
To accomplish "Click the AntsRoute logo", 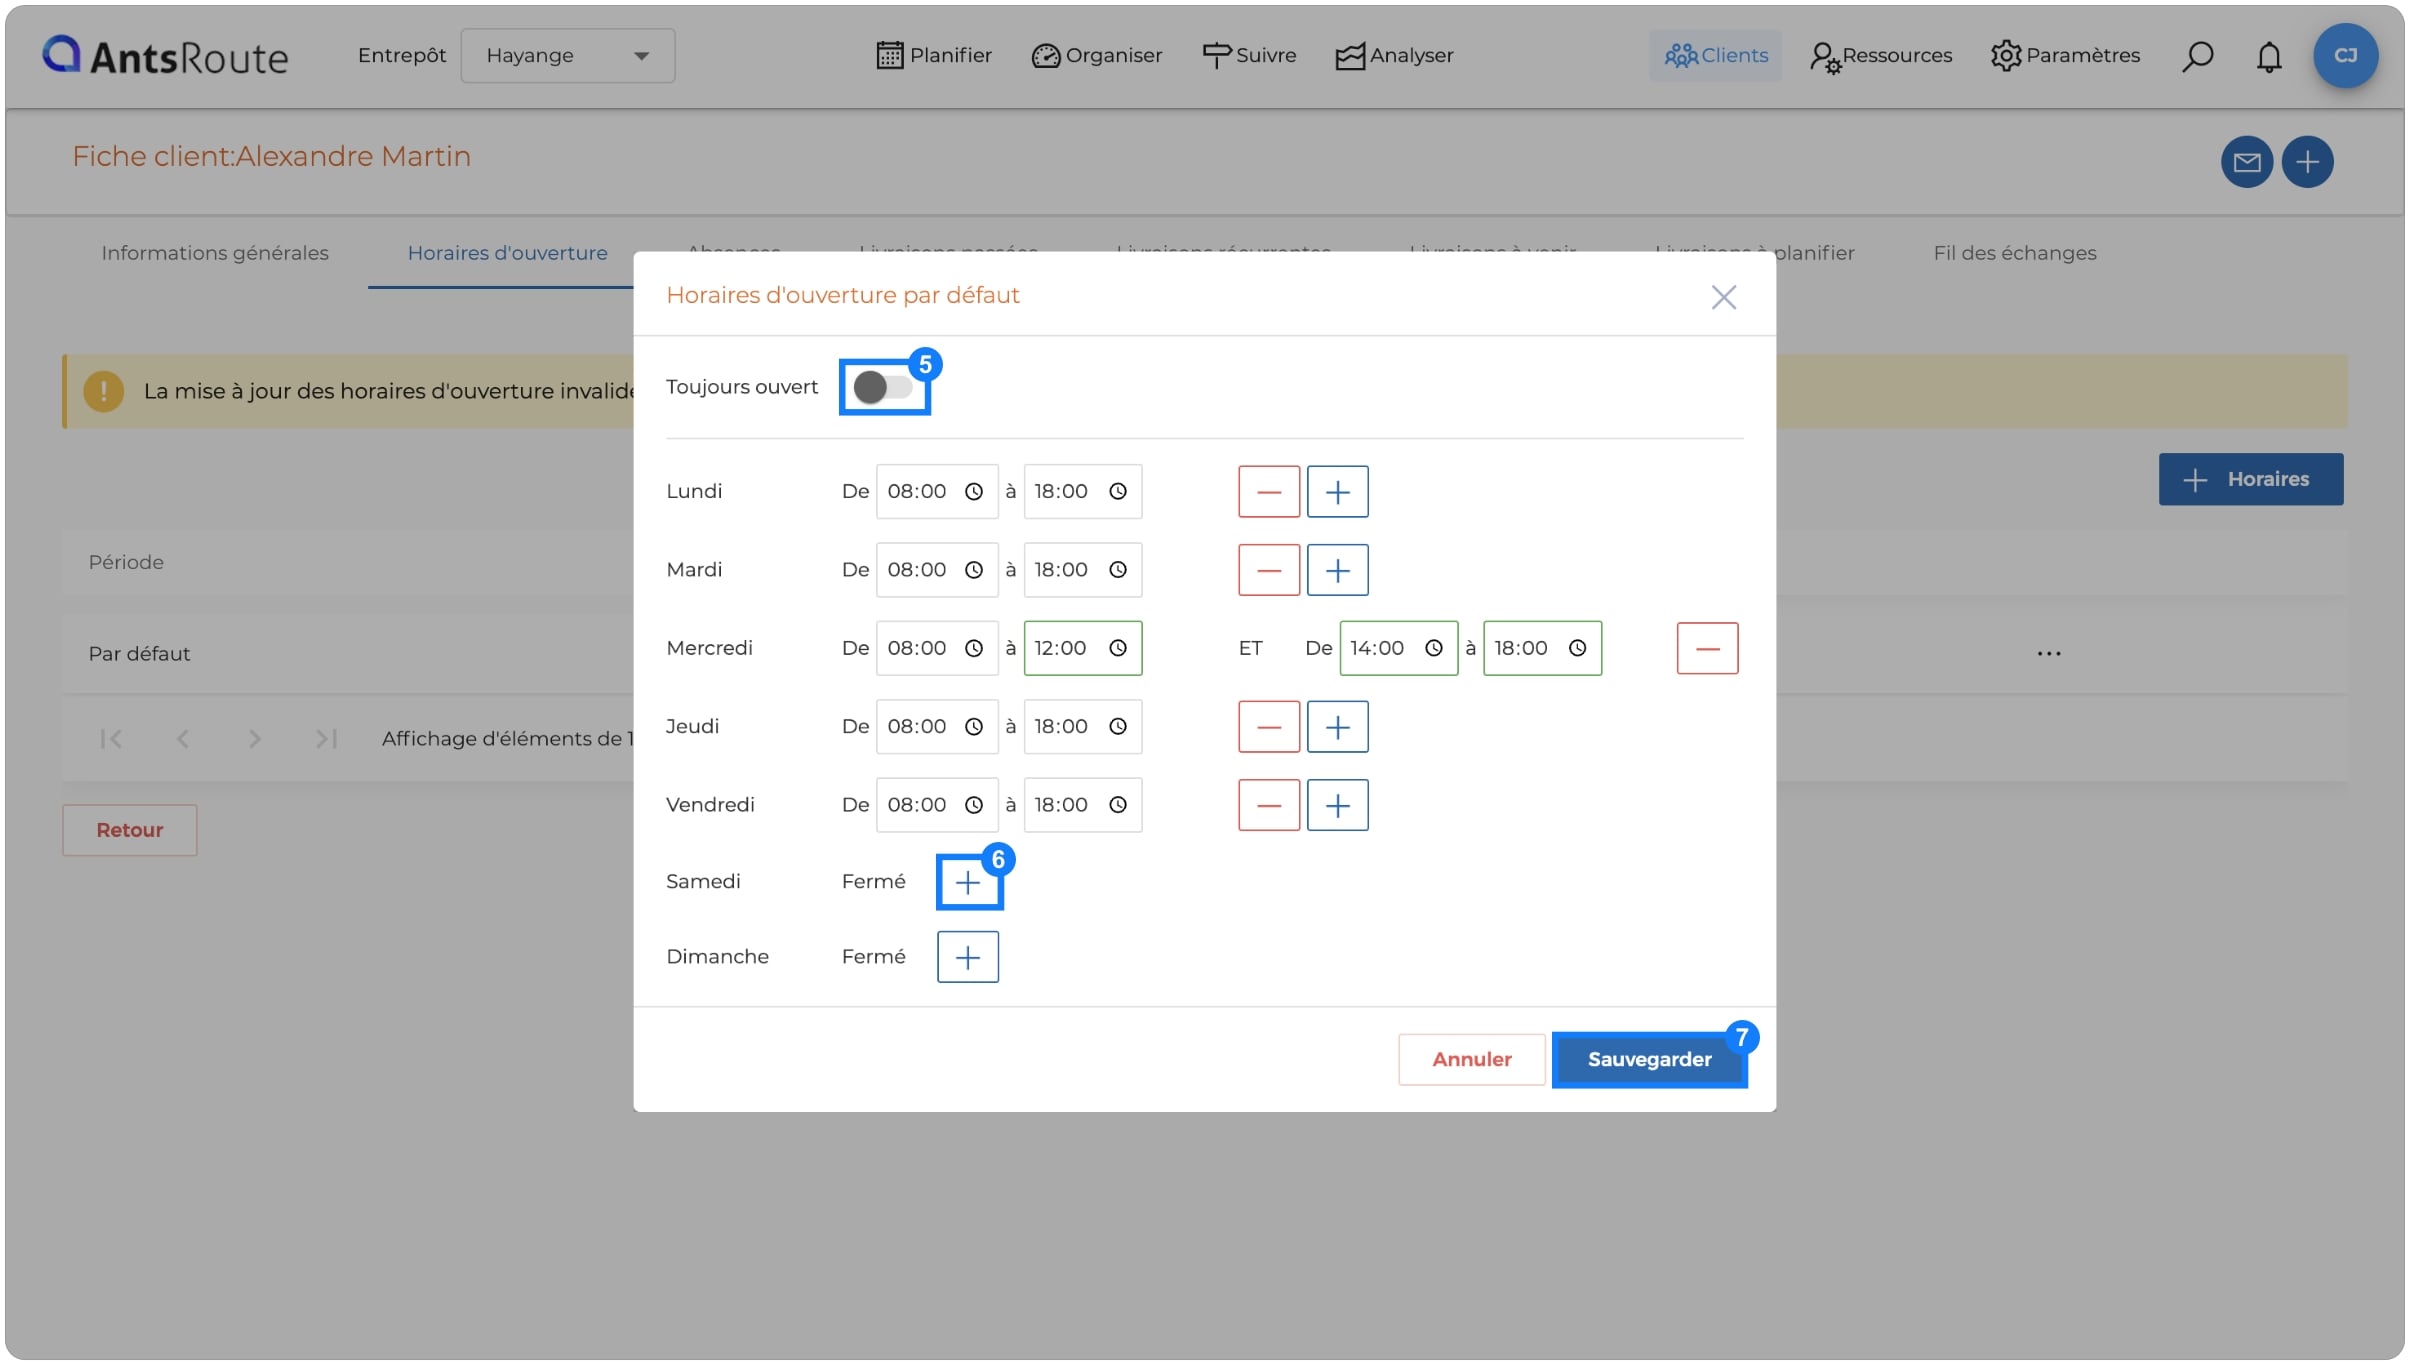I will point(165,56).
